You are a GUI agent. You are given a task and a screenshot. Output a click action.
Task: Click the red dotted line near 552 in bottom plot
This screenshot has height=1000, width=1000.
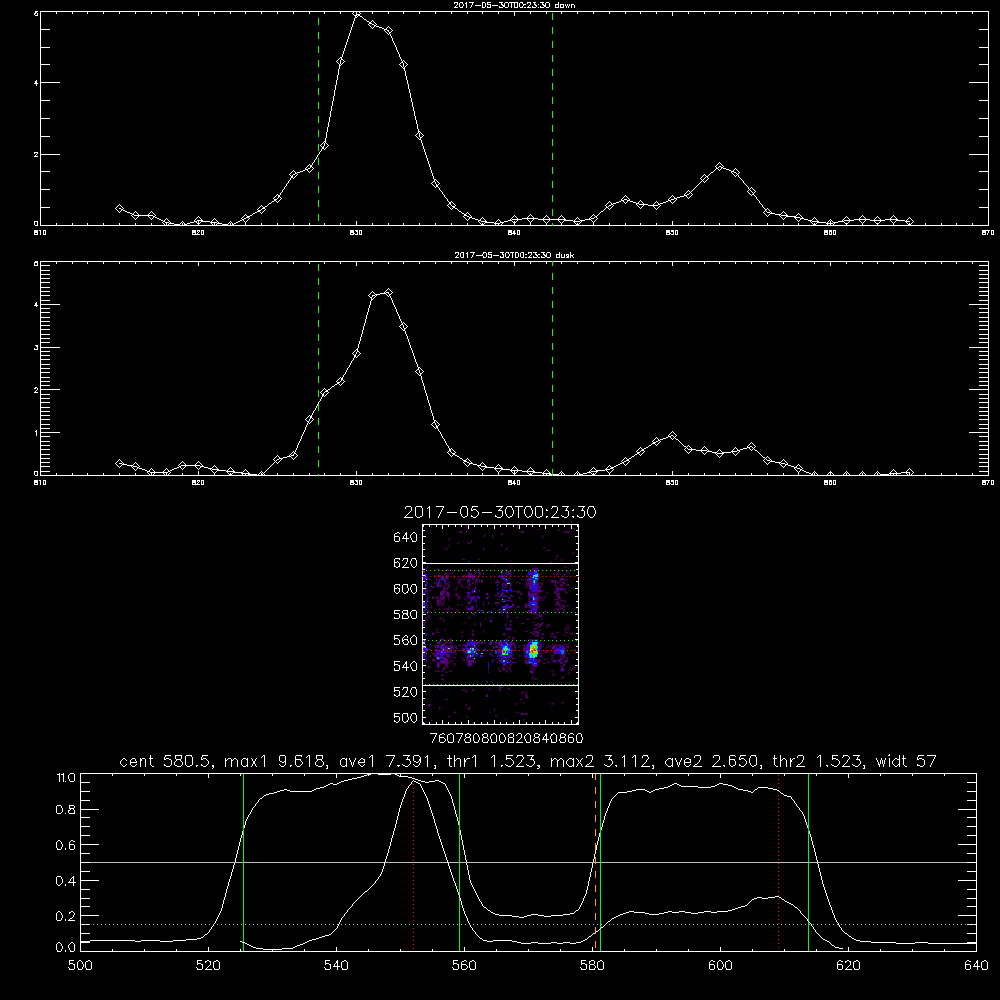pyautogui.click(x=414, y=864)
